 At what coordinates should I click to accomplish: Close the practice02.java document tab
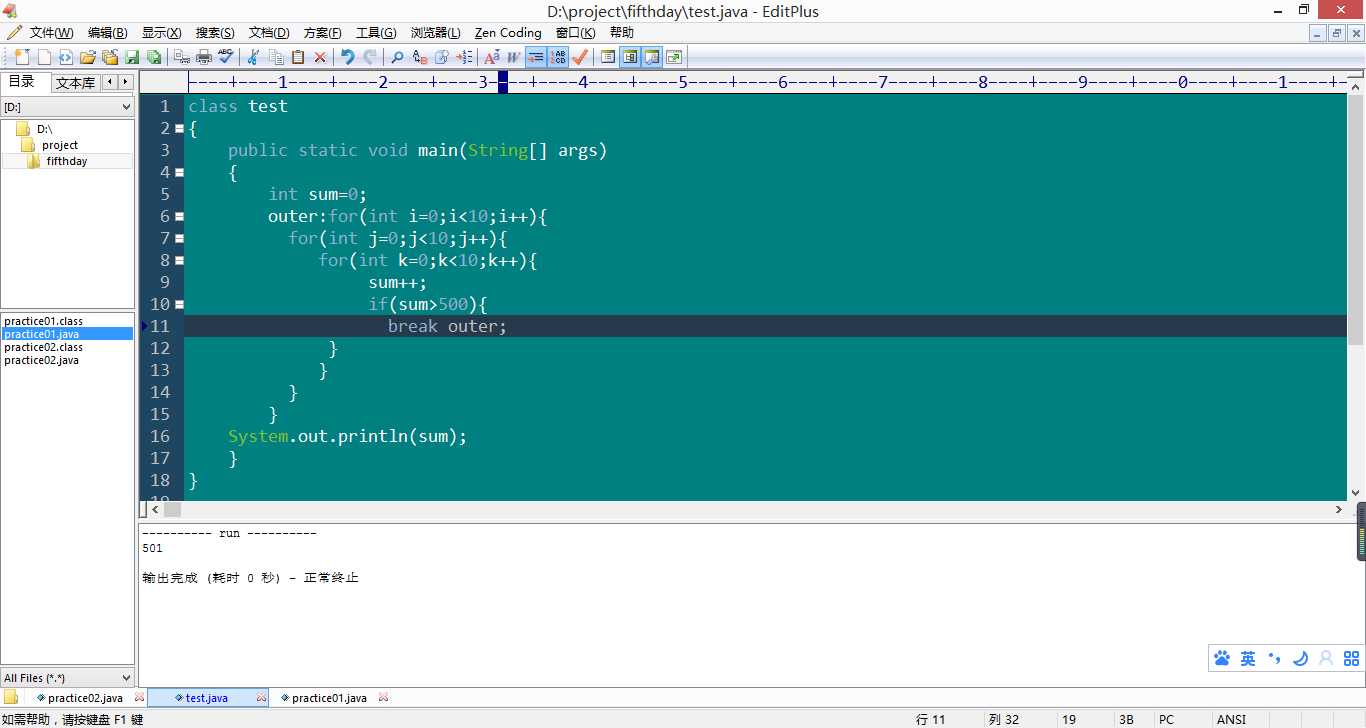tap(139, 698)
